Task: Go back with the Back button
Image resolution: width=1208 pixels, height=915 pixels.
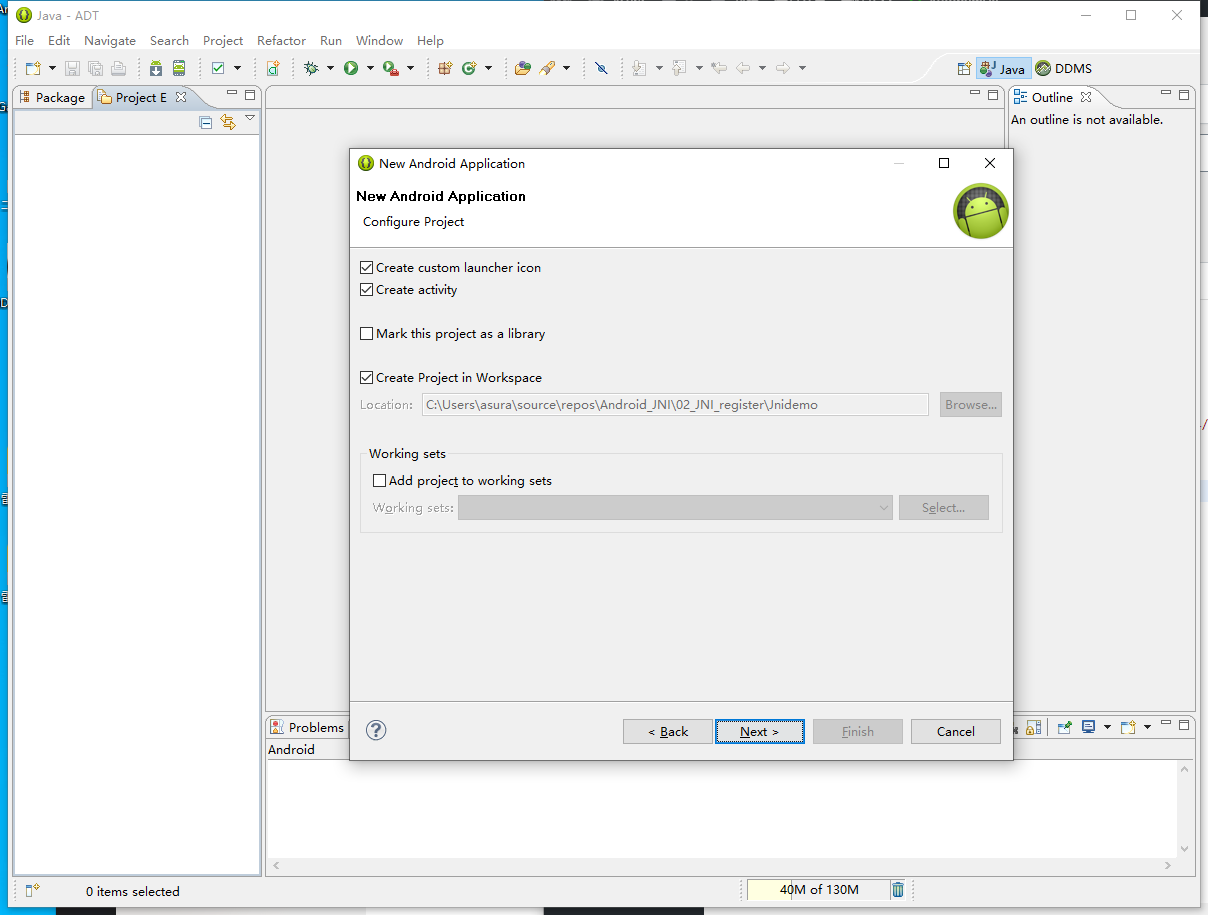Action: pos(667,732)
